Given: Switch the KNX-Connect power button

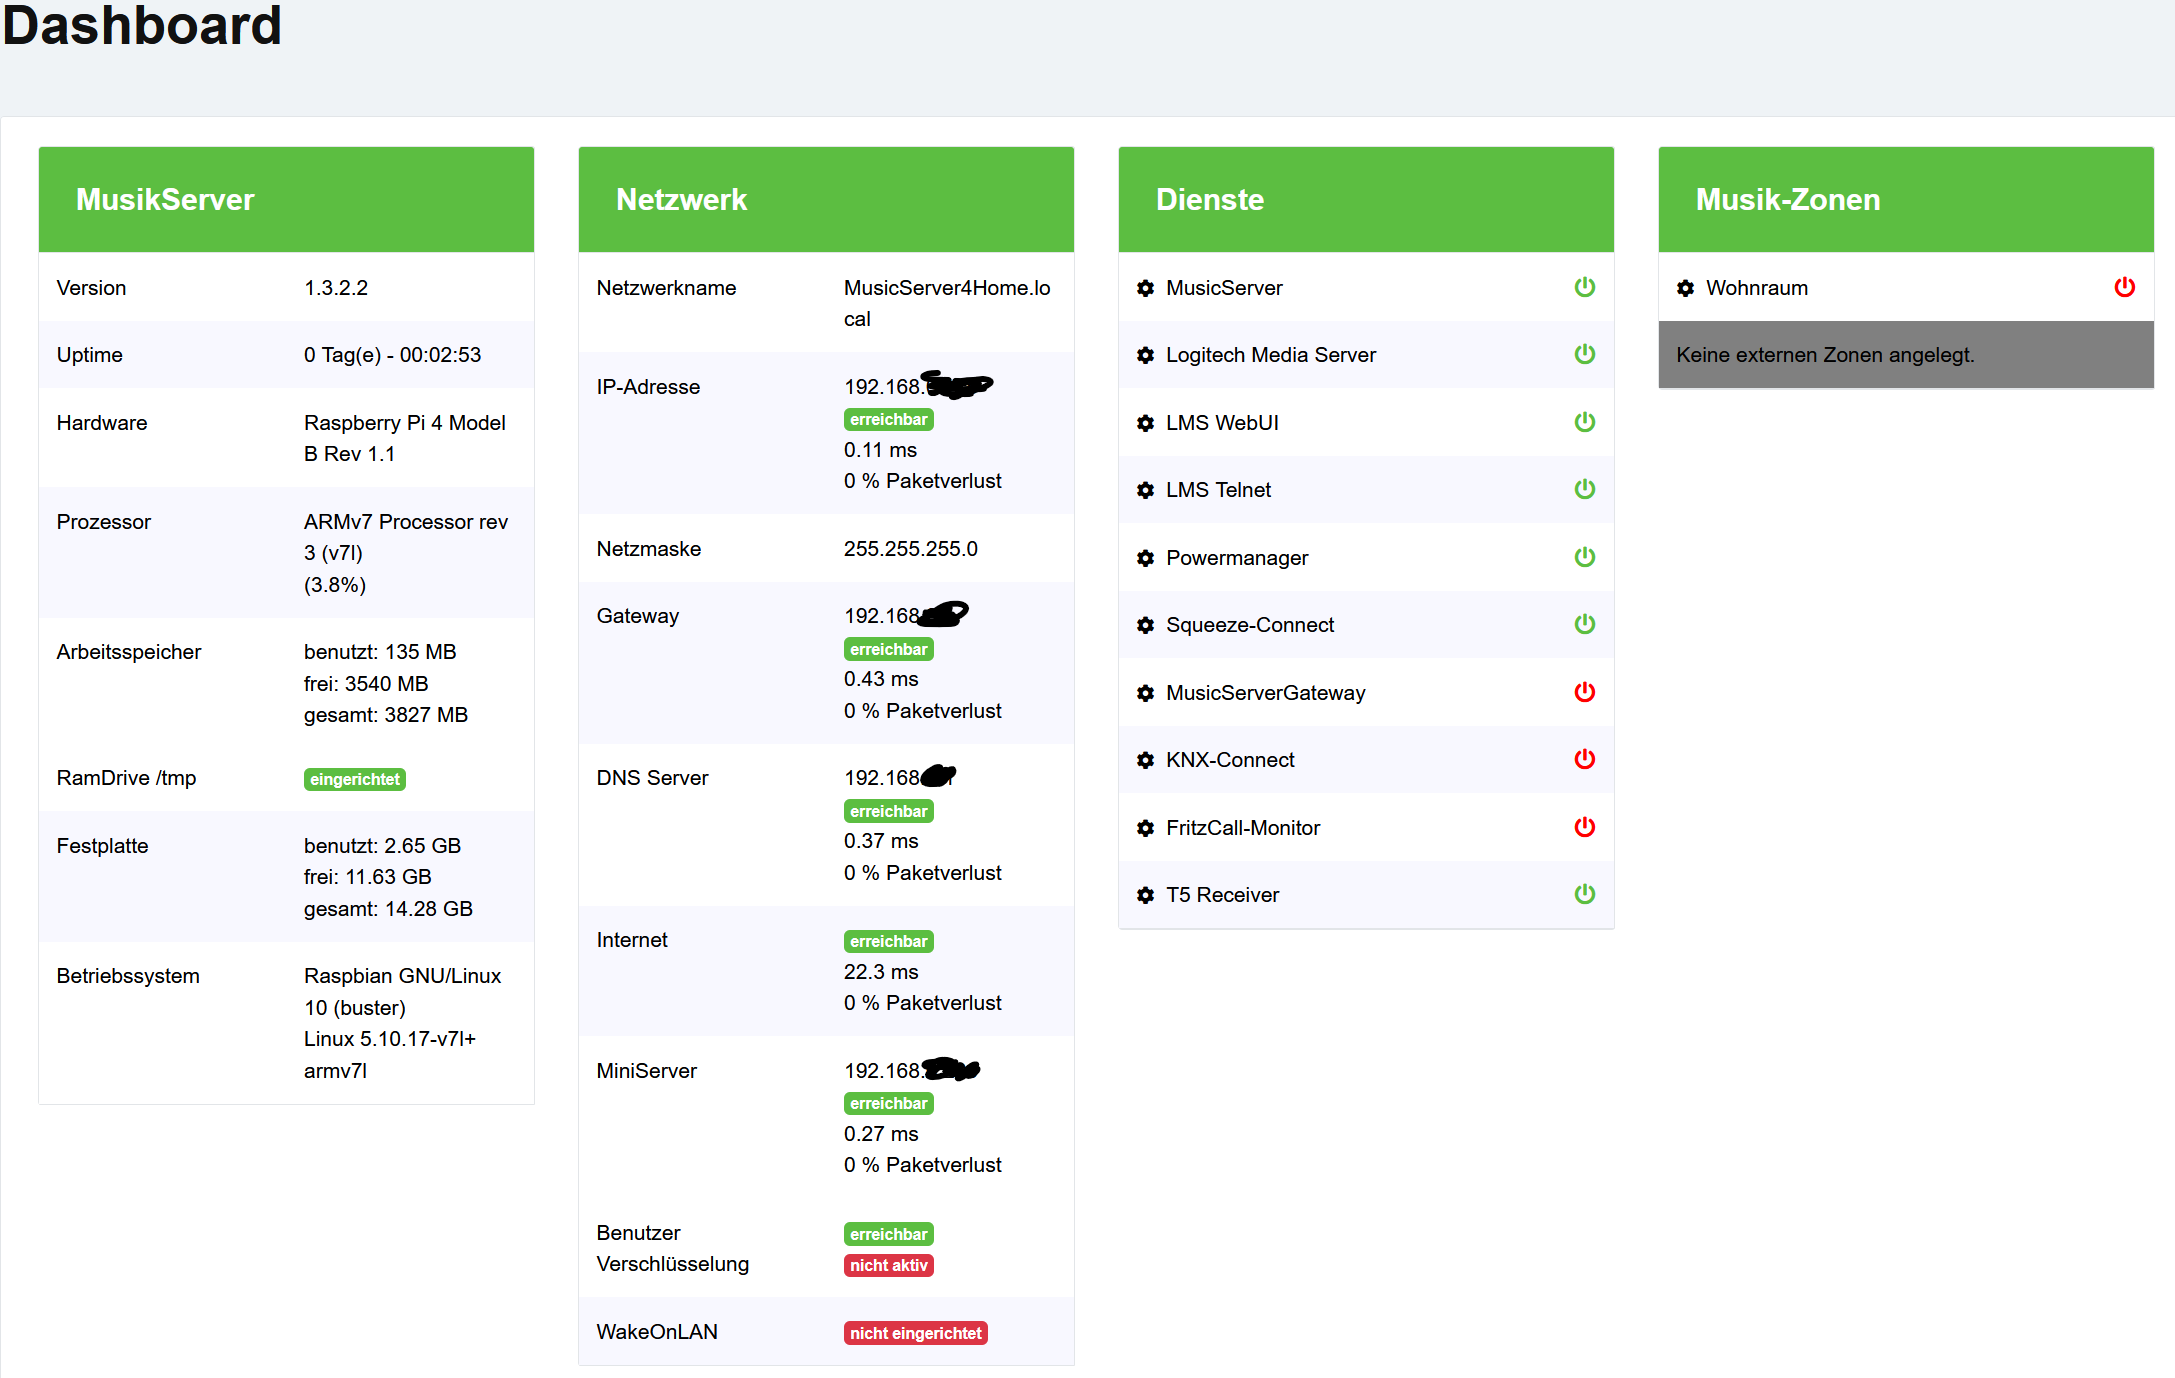Looking at the screenshot, I should pos(1584,759).
